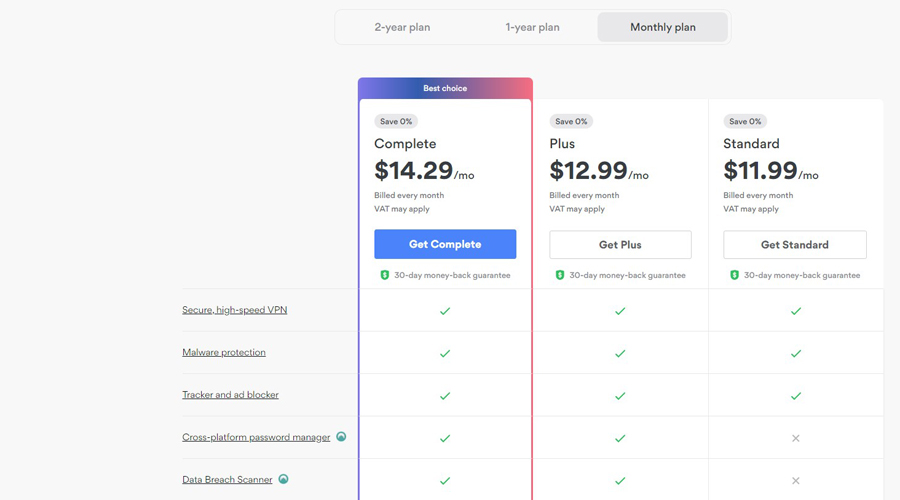Click the badge icon beside Cross-platform password manager
The image size is (900, 500).
tap(341, 437)
